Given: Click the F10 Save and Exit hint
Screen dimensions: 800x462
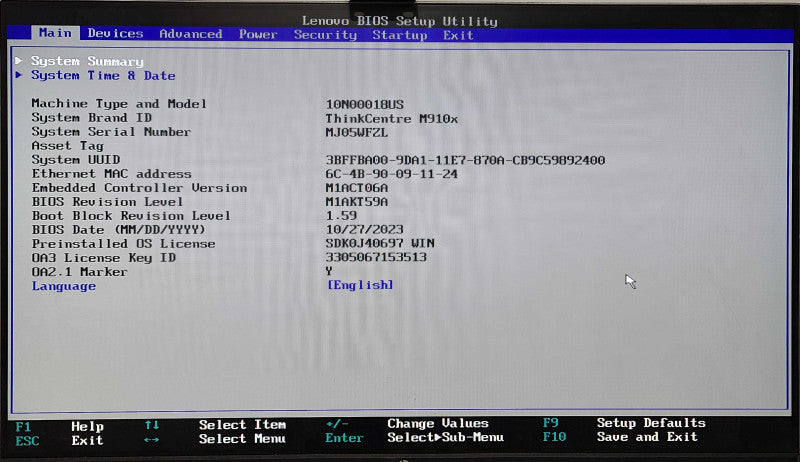Looking at the screenshot, I should click(620, 437).
